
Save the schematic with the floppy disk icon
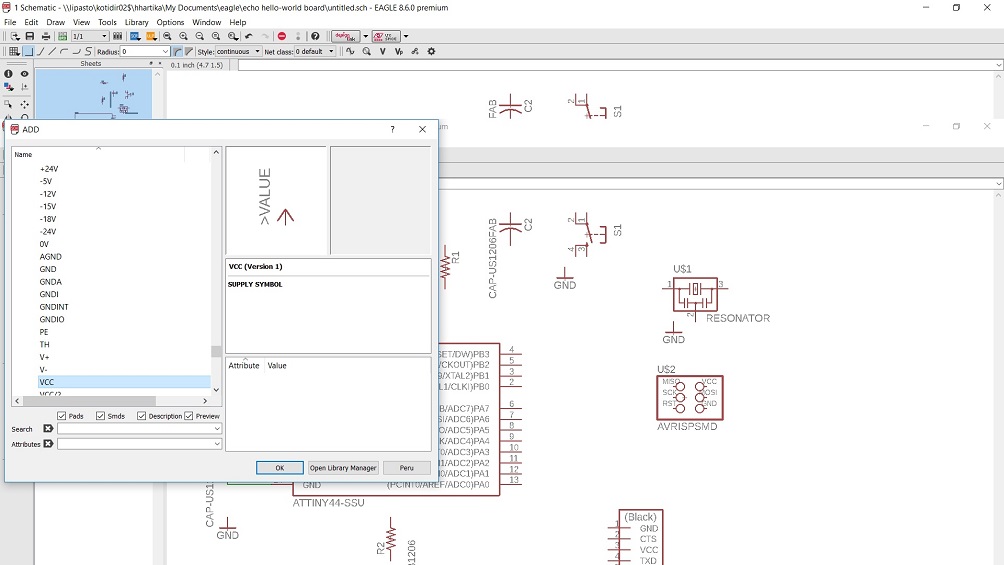[x=29, y=37]
